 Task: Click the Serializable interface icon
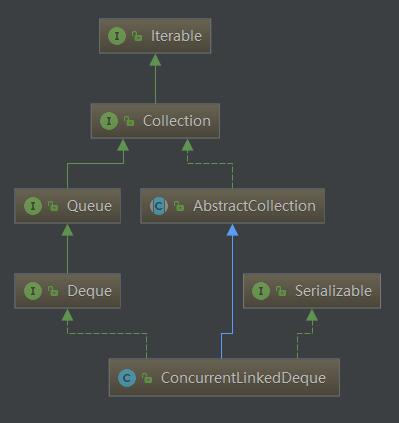tap(261, 291)
